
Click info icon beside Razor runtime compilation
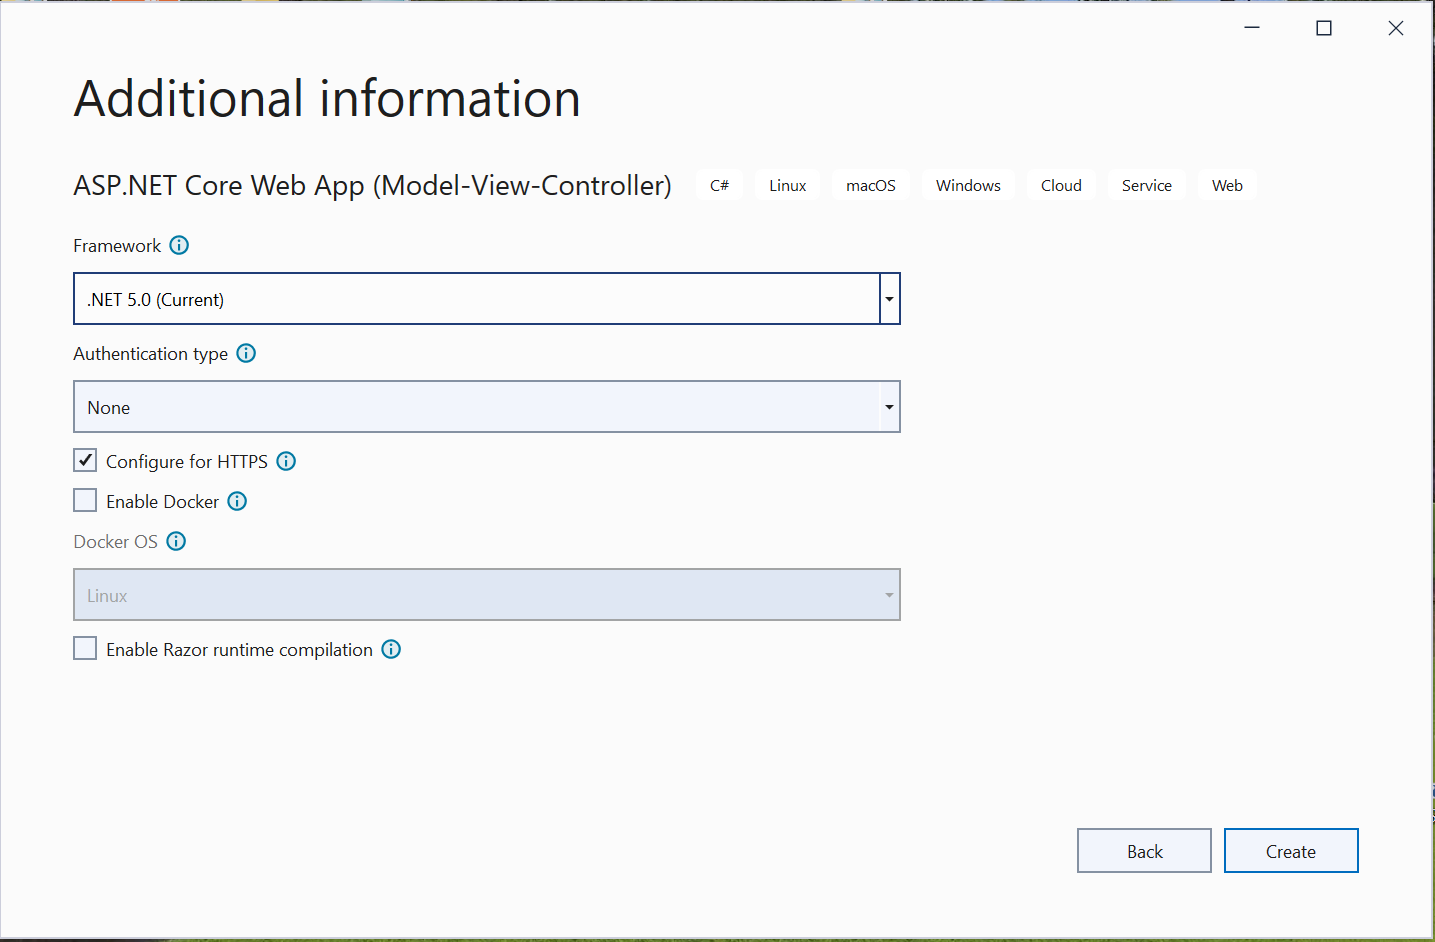392,650
